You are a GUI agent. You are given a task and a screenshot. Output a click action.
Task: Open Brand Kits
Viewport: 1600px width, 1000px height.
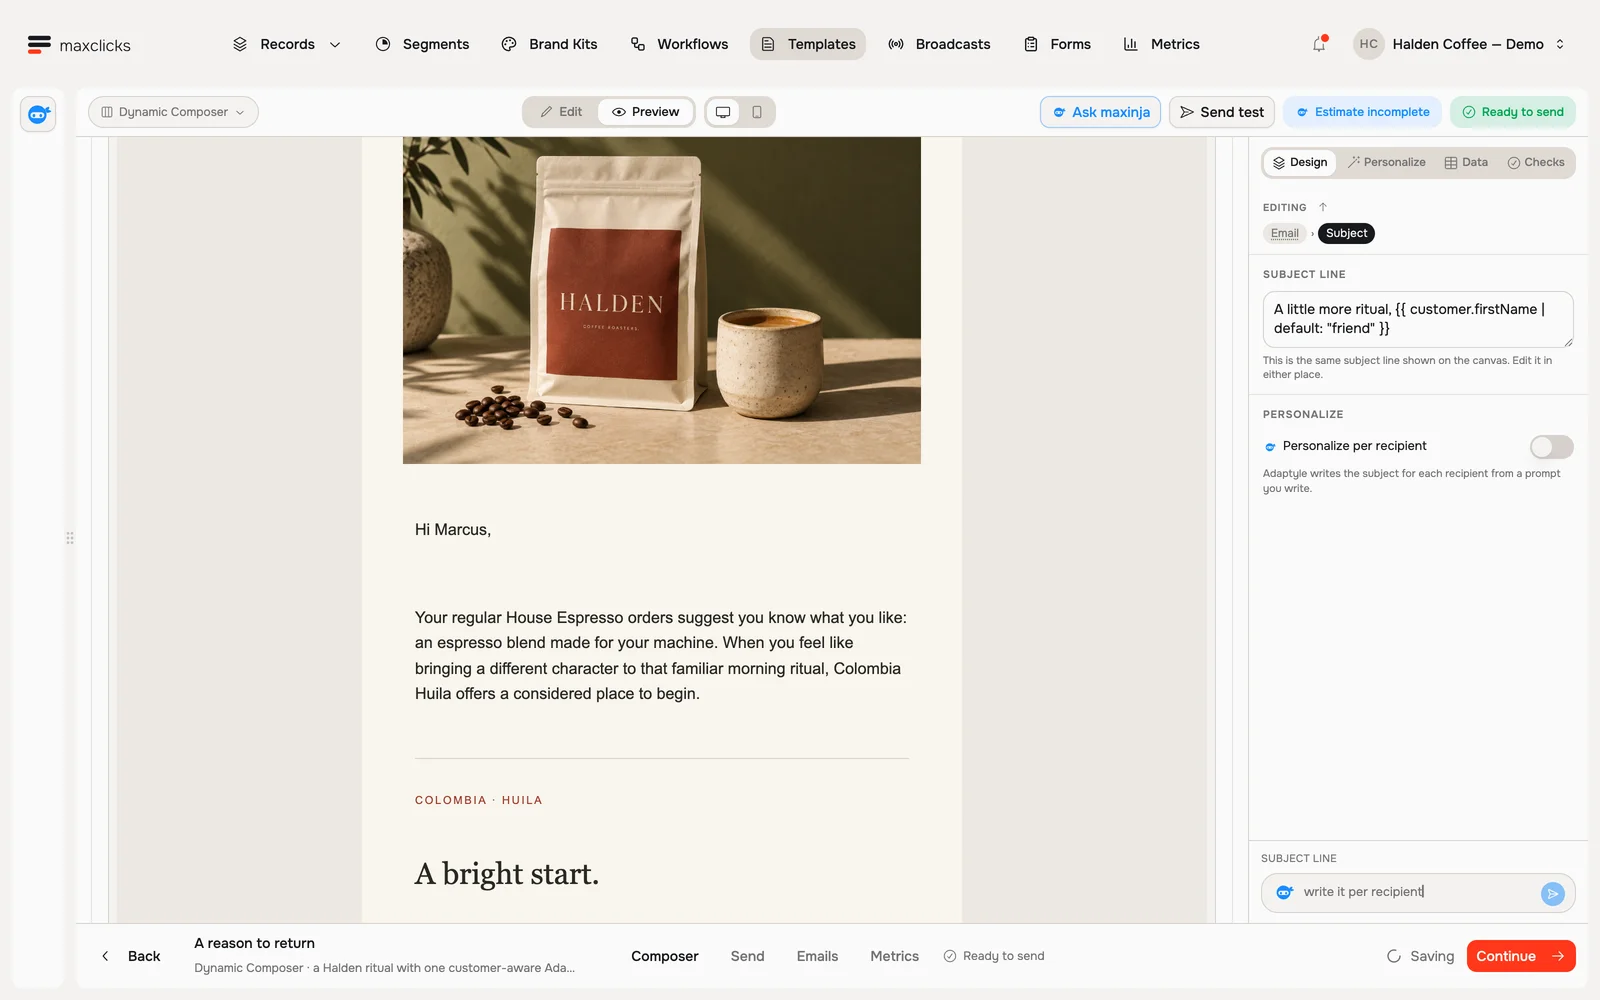(x=549, y=44)
